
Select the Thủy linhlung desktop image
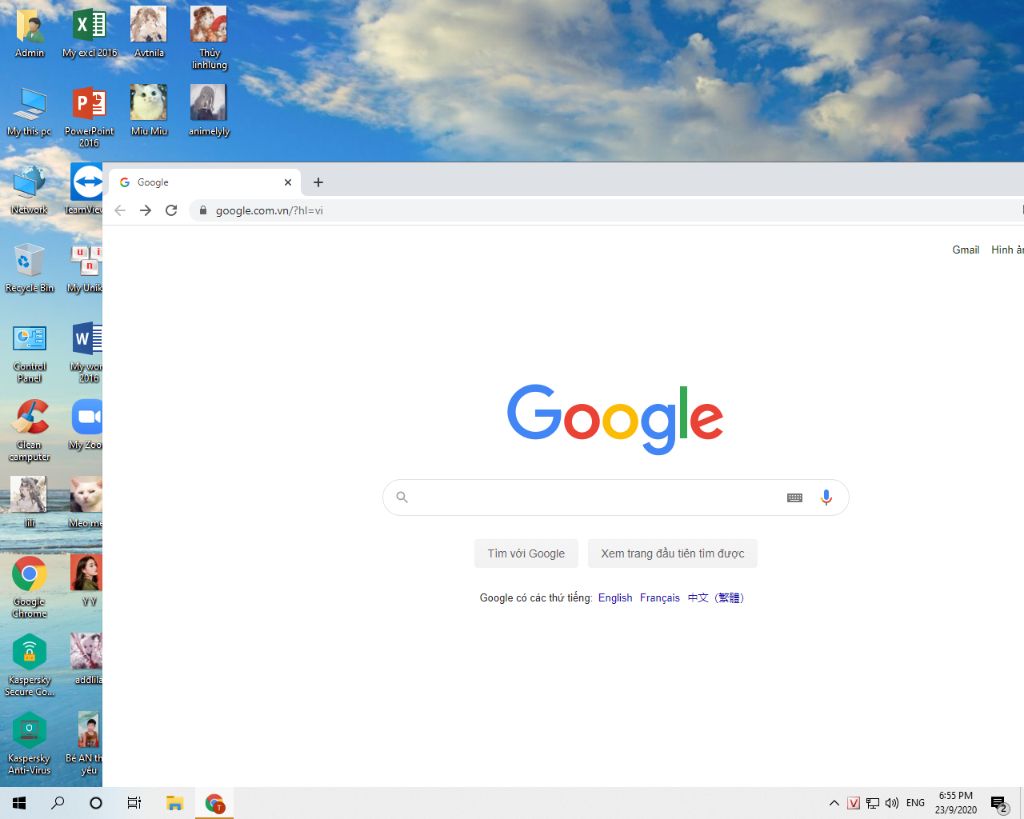tap(209, 38)
